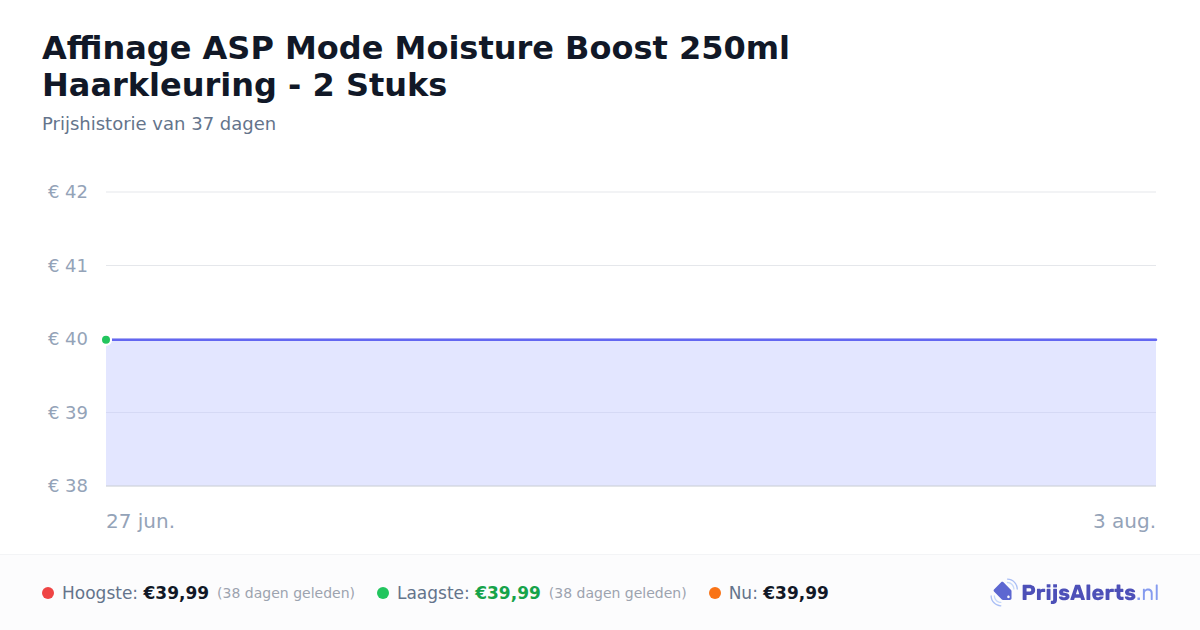Image resolution: width=1200 pixels, height=630 pixels.
Task: Click the 3 aug. end date label
Action: (x=1124, y=521)
